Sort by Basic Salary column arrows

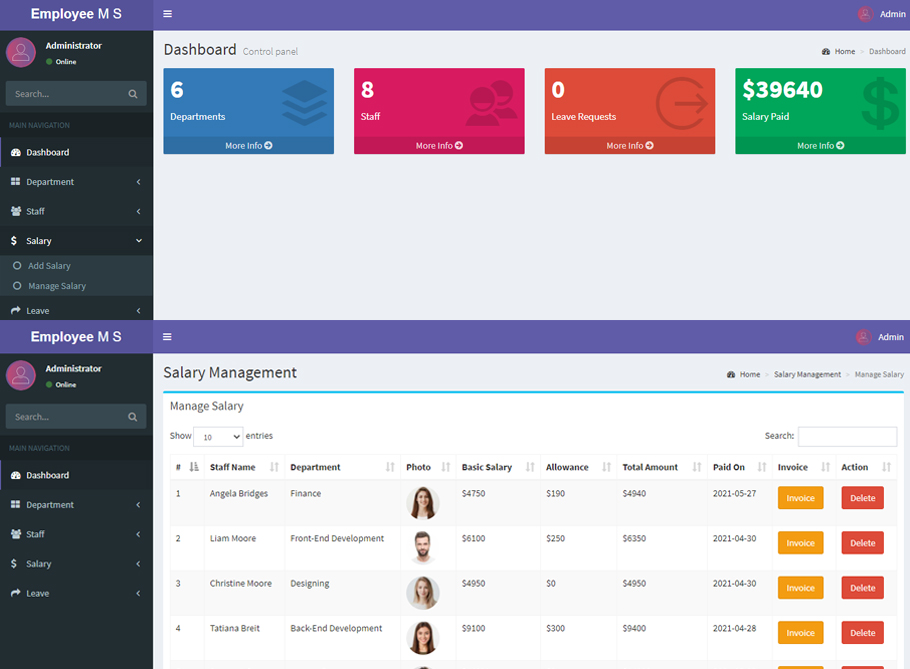[x=530, y=467]
